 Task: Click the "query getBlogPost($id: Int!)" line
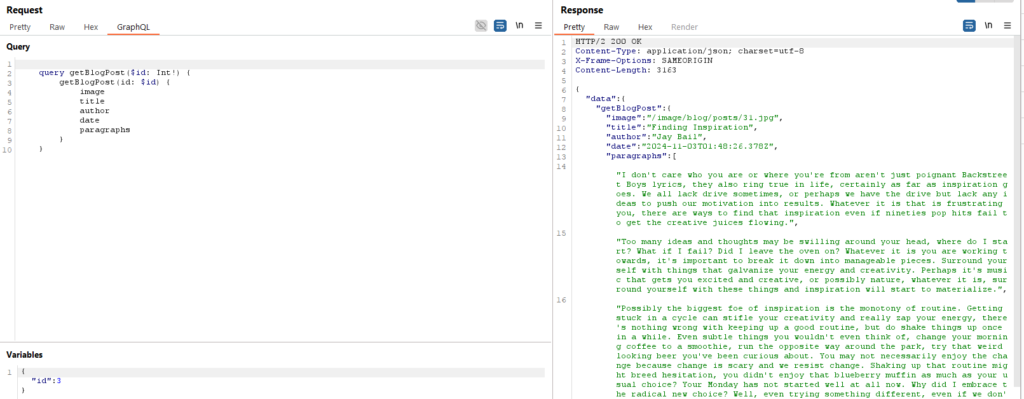(x=114, y=73)
